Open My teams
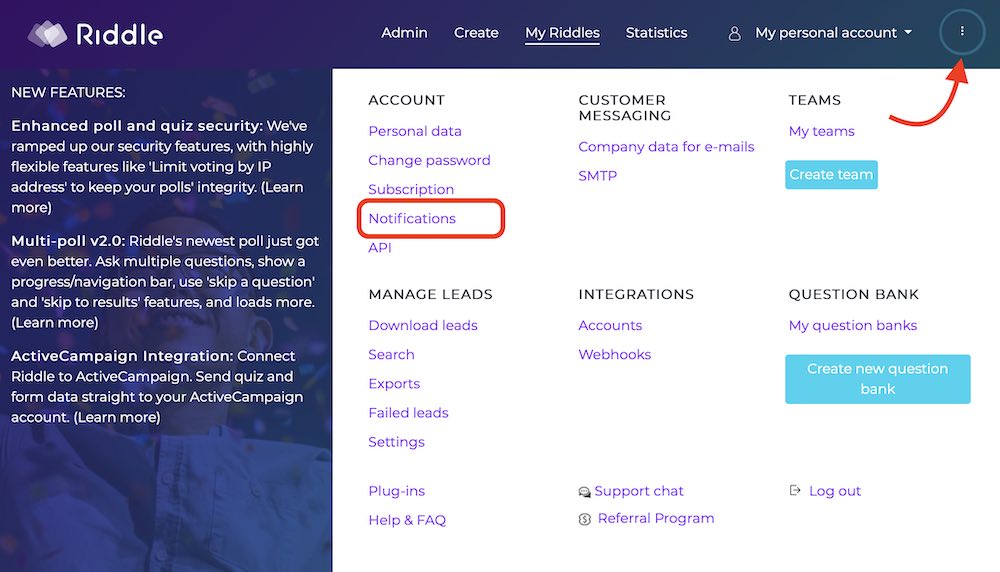The width and height of the screenshot is (1000, 572). point(821,131)
